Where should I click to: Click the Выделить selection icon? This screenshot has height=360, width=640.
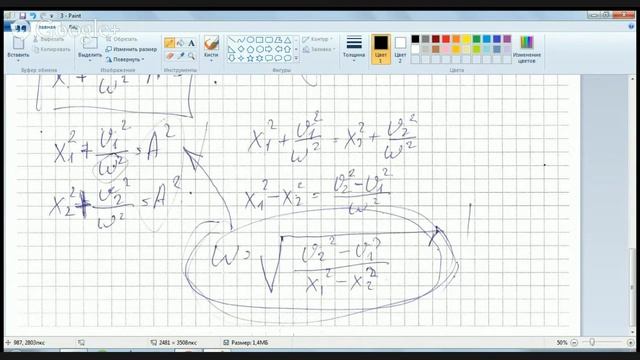pyautogui.click(x=90, y=43)
